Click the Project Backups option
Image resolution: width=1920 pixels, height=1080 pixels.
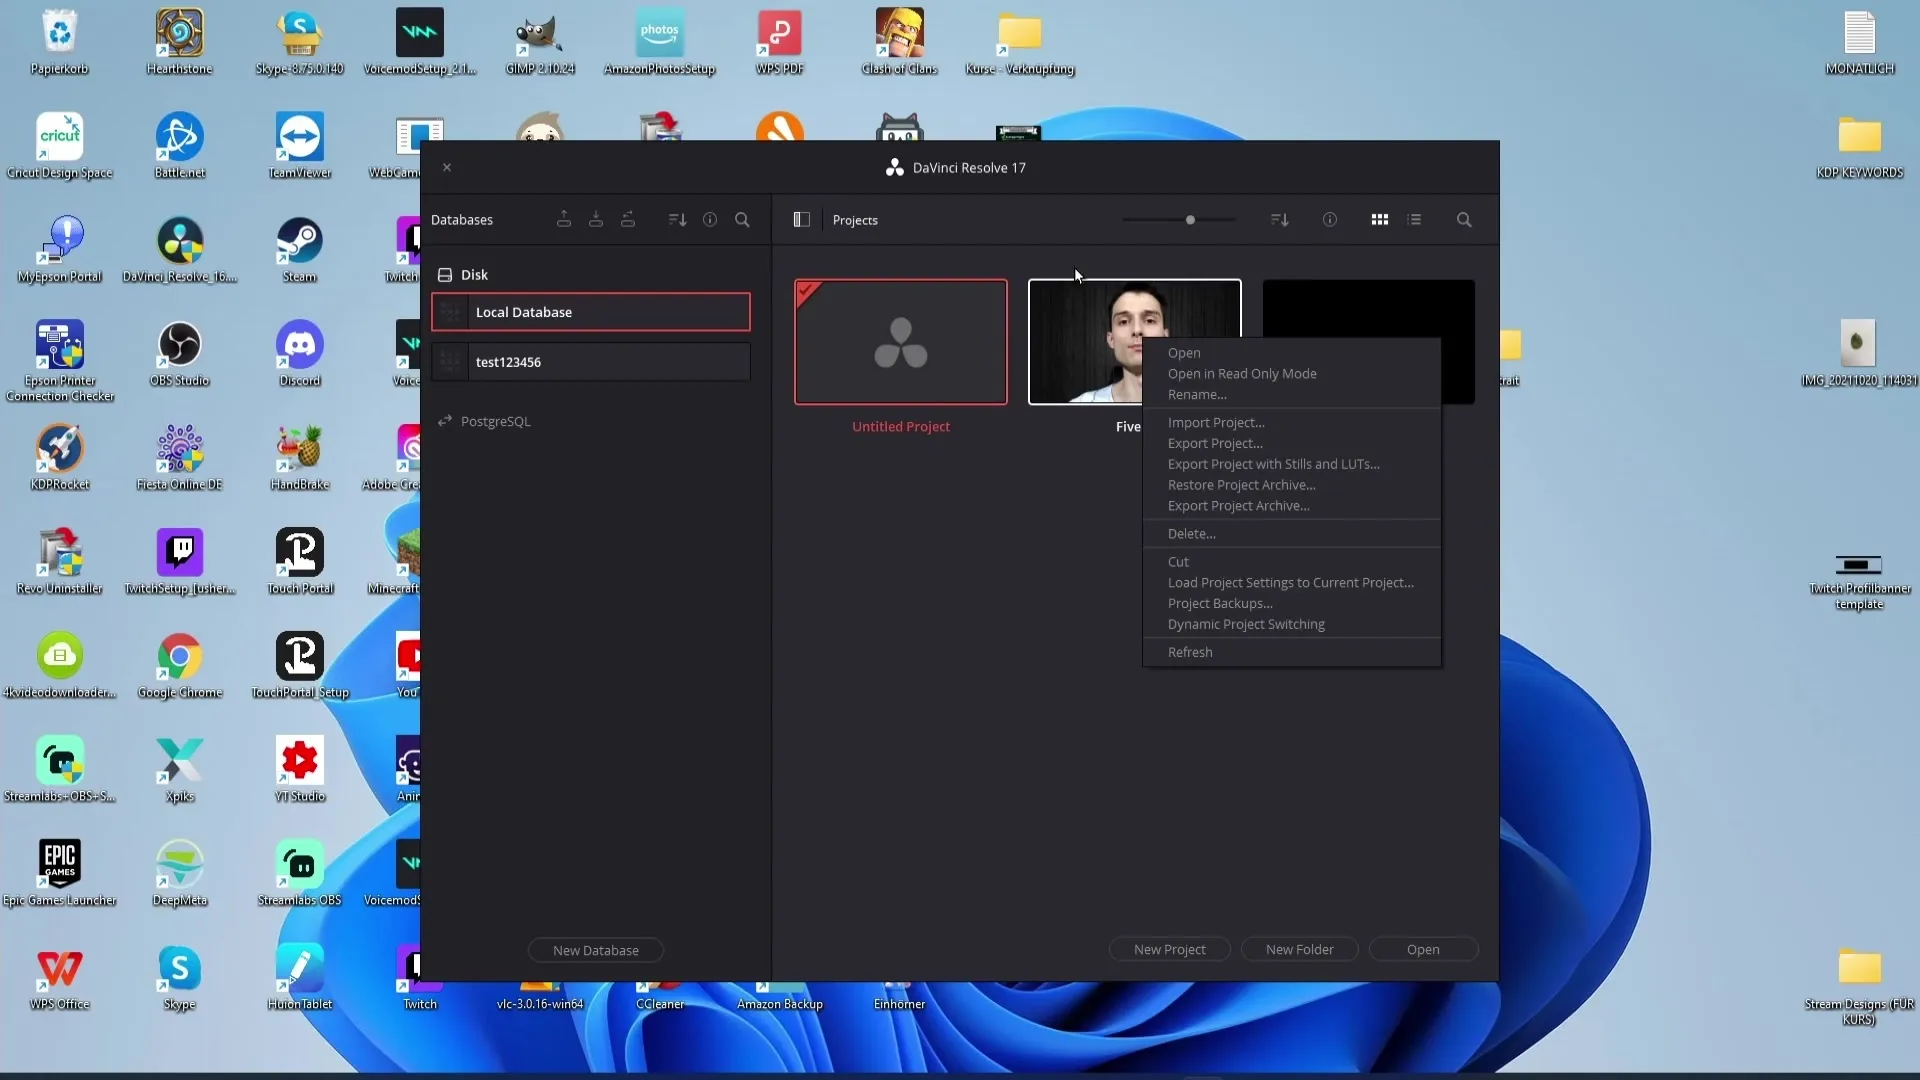point(1220,603)
